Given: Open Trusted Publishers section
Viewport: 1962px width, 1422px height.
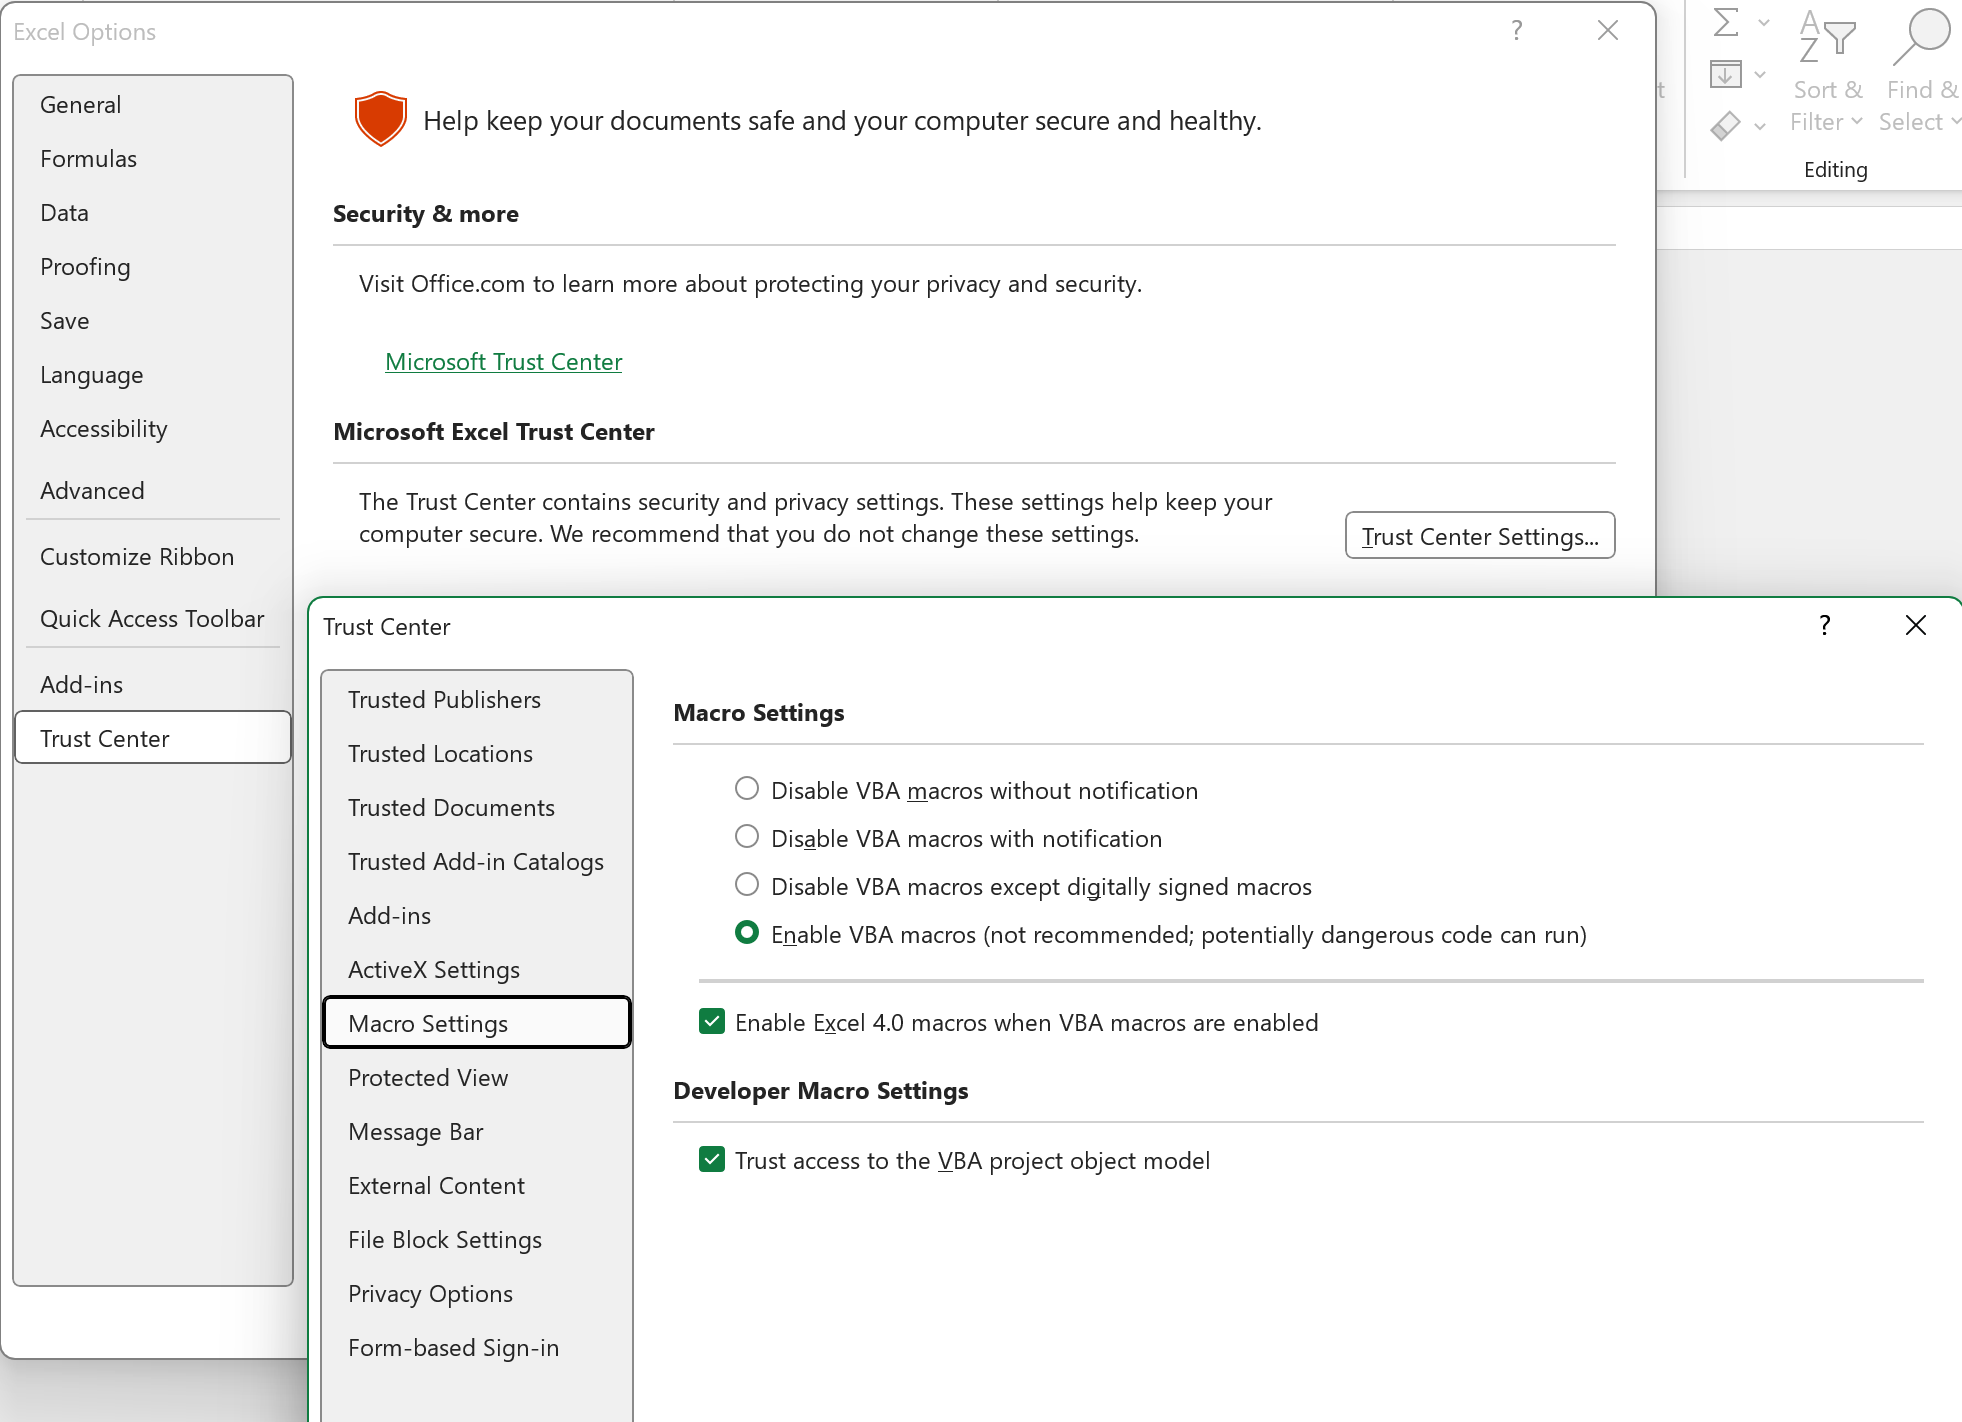Looking at the screenshot, I should click(x=477, y=700).
